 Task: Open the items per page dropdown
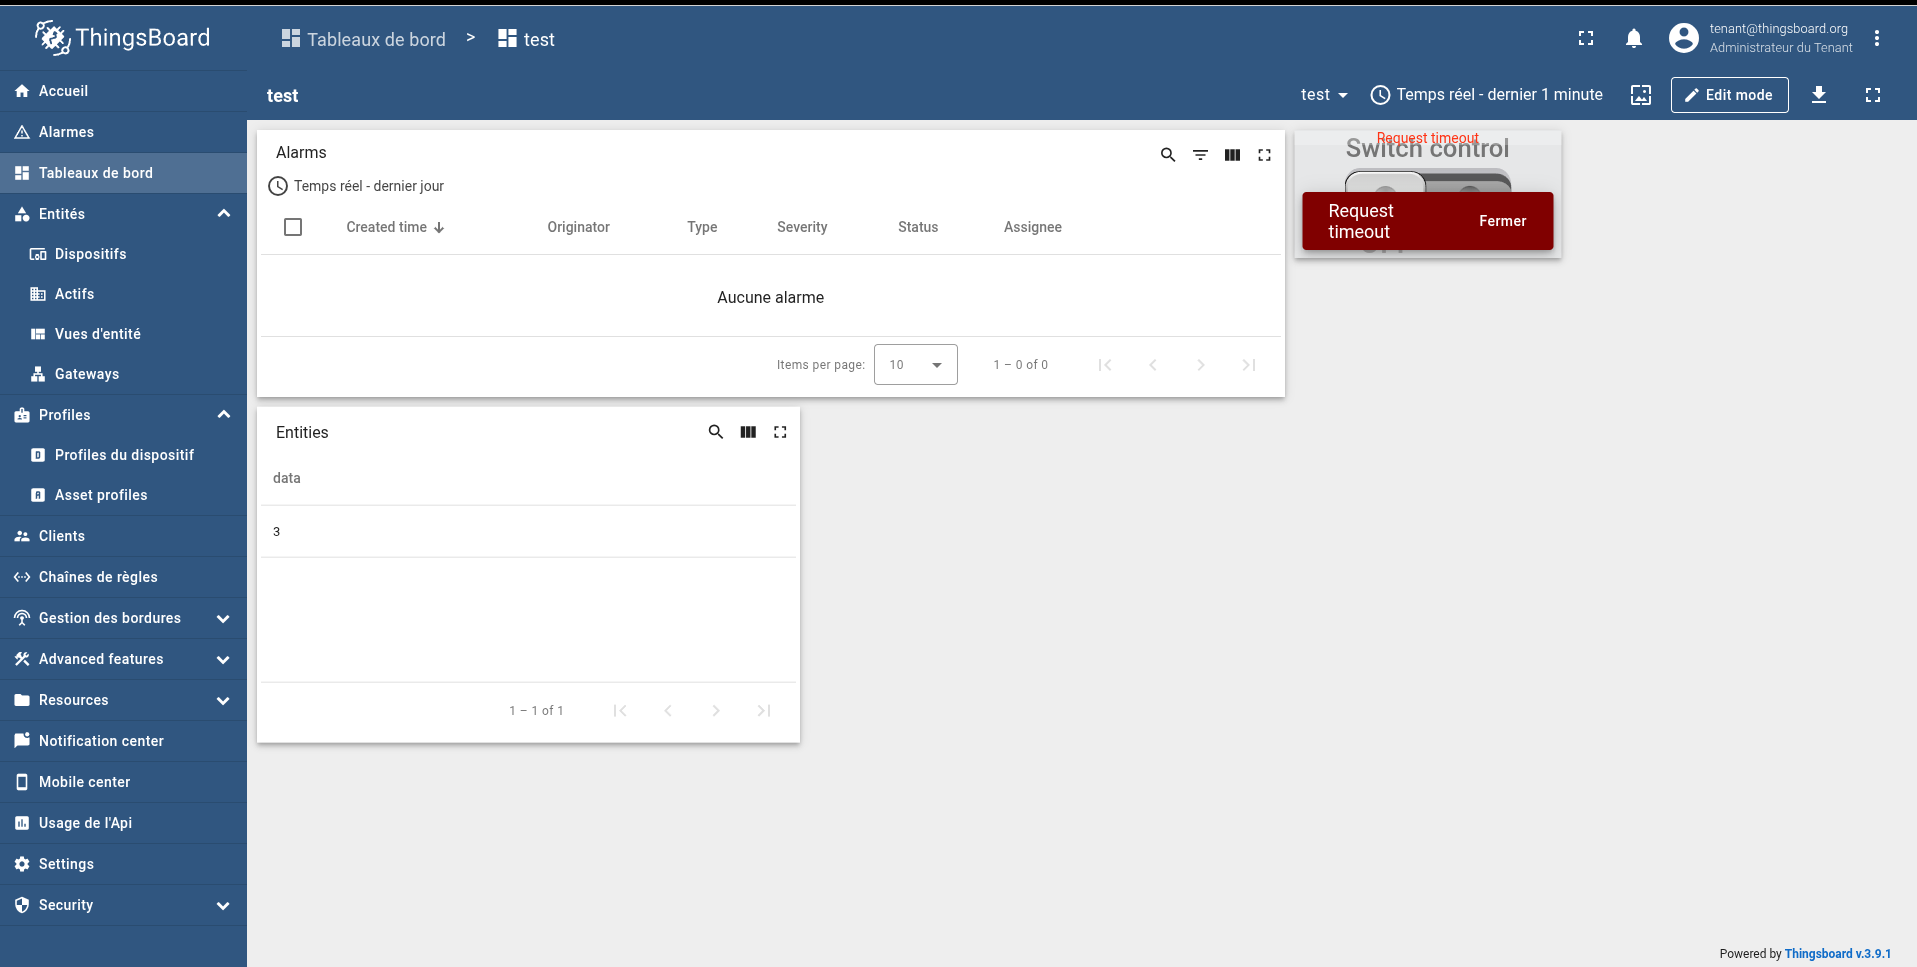click(915, 365)
